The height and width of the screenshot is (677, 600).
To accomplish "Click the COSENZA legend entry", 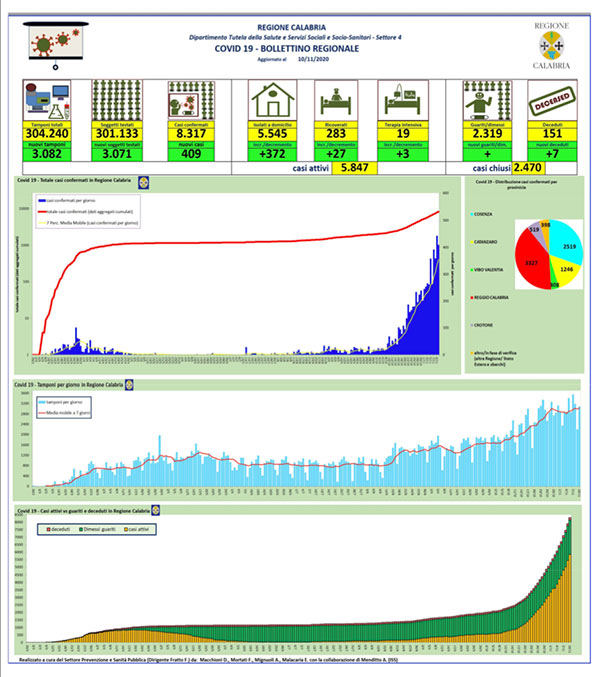I will pos(481,214).
